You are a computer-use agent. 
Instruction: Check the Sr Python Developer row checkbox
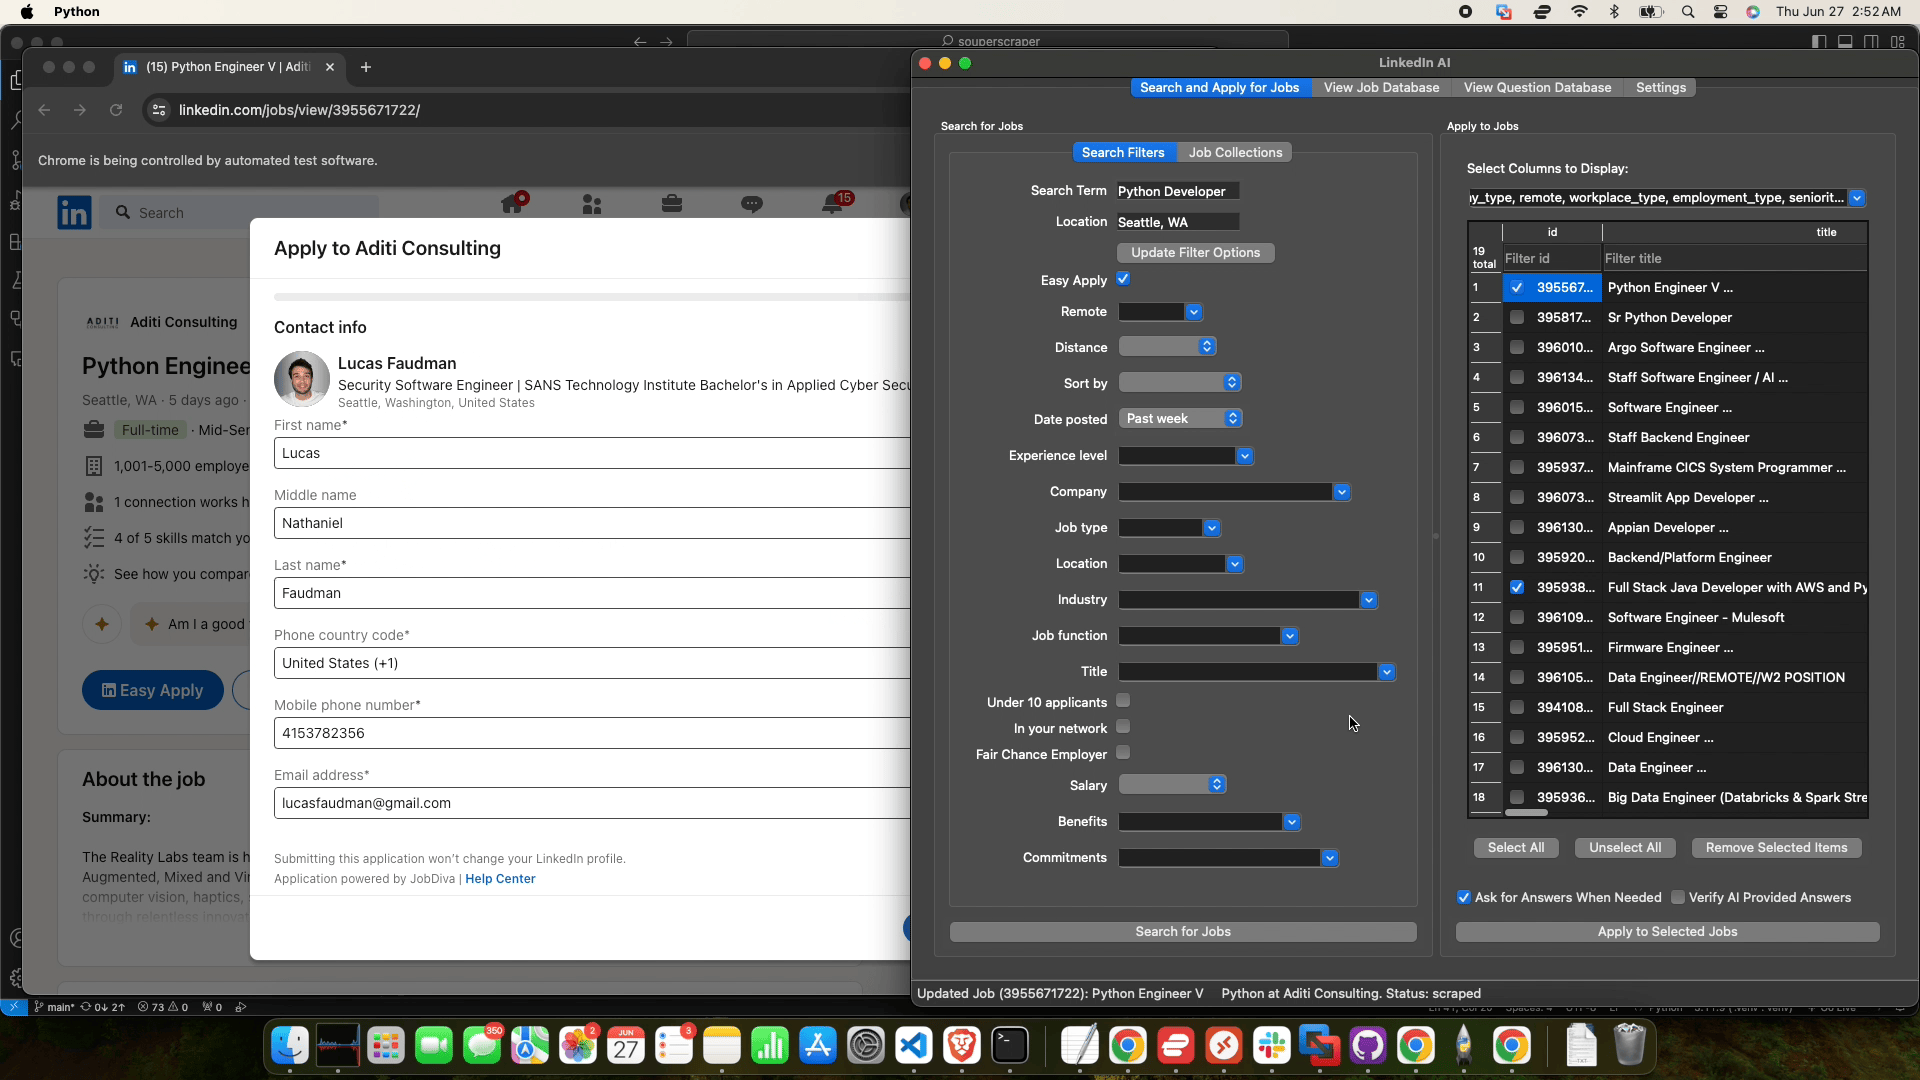[1517, 317]
